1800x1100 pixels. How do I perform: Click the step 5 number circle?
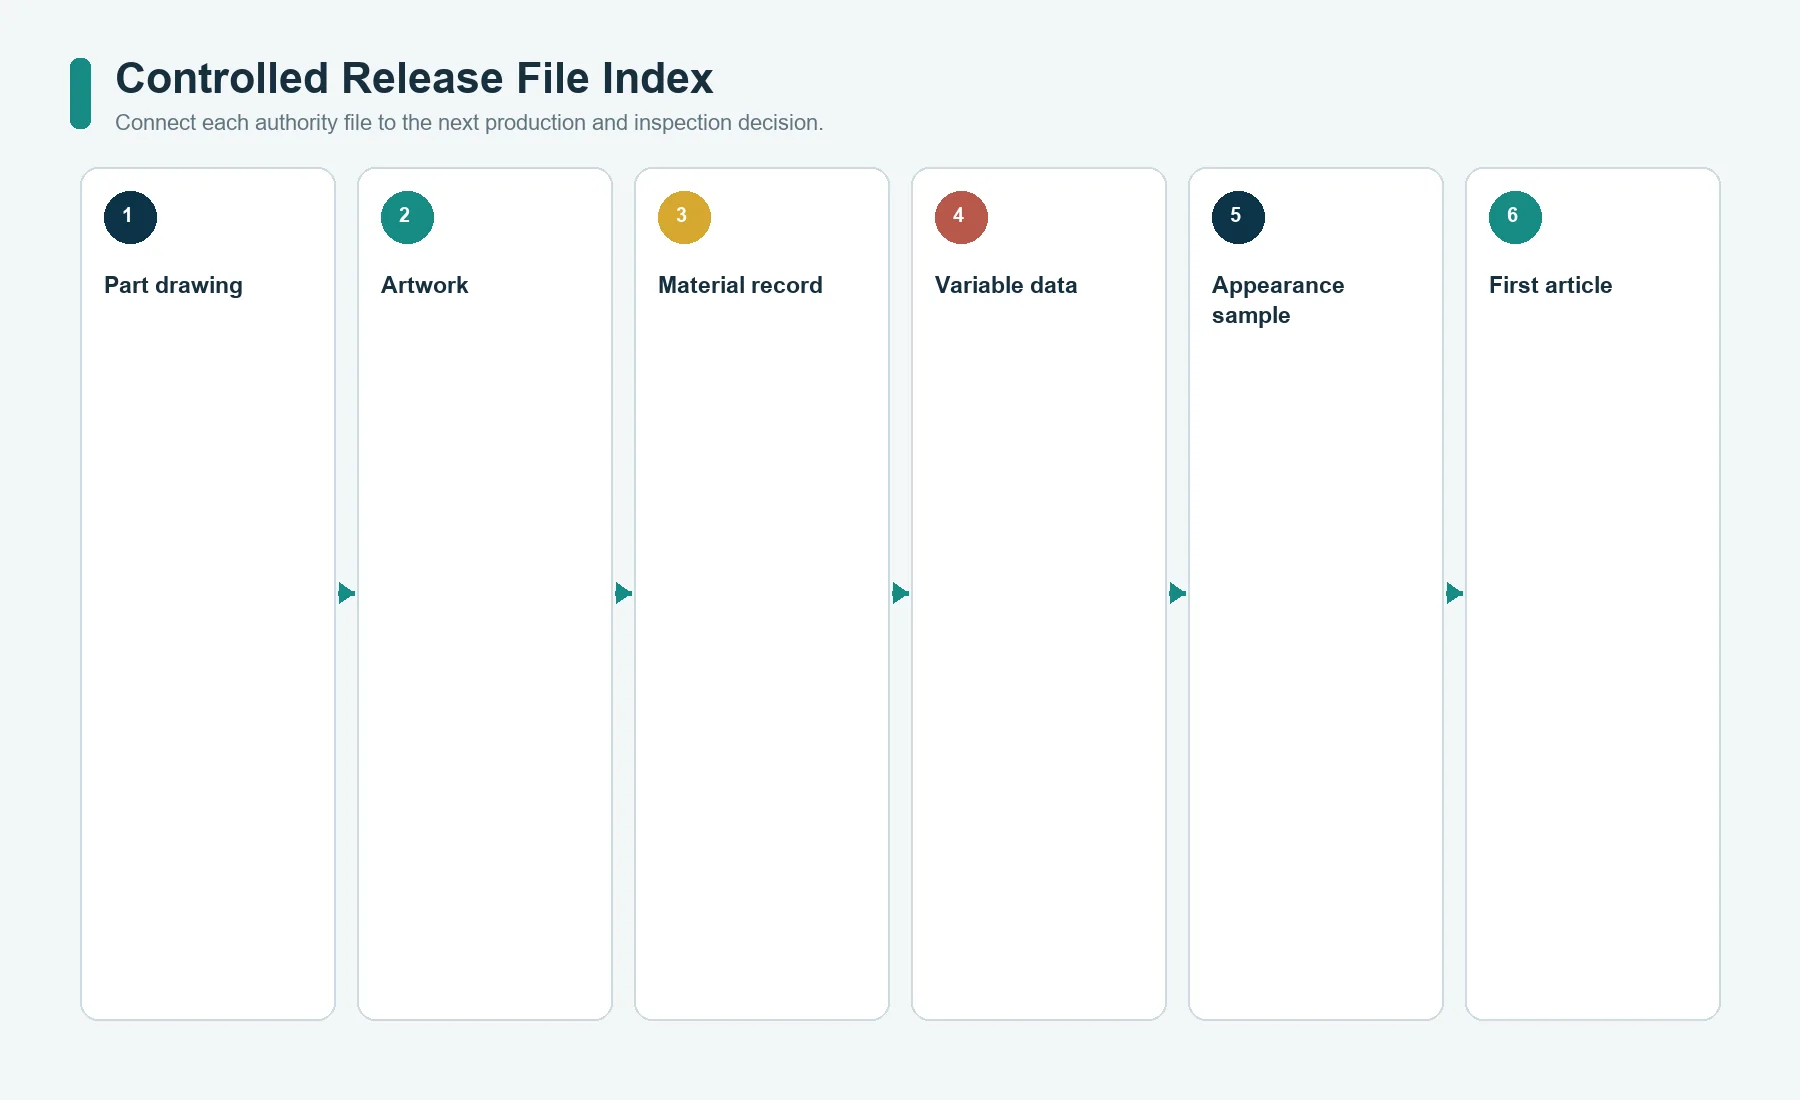(x=1238, y=217)
